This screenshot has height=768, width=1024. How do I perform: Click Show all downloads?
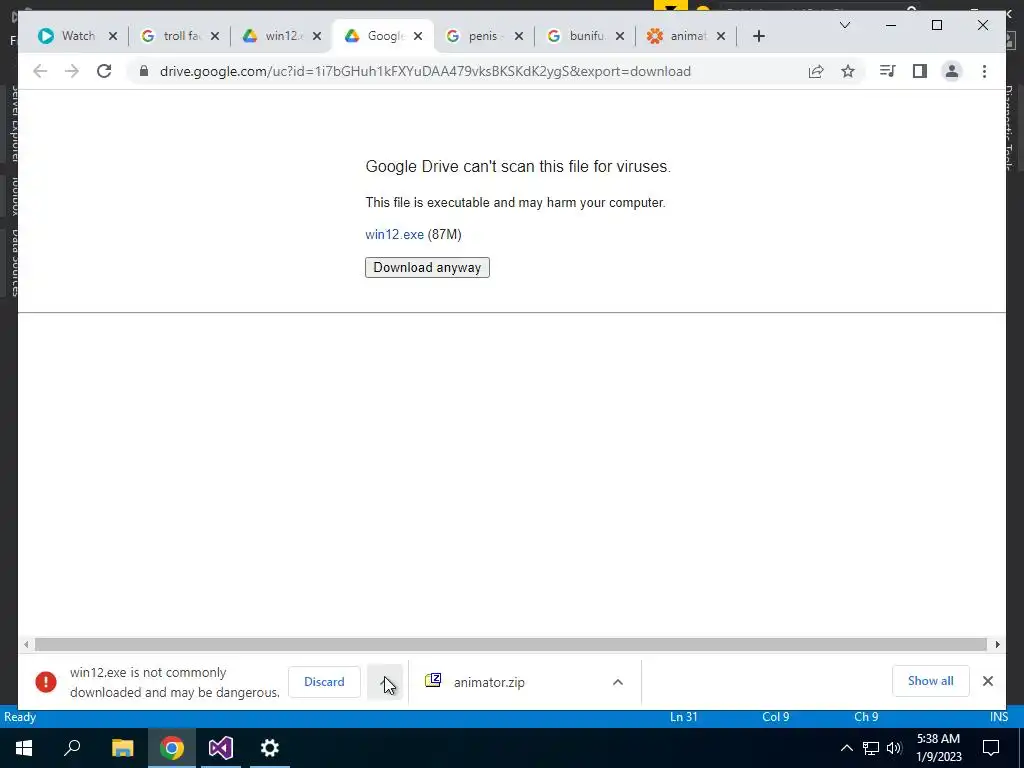point(931,681)
